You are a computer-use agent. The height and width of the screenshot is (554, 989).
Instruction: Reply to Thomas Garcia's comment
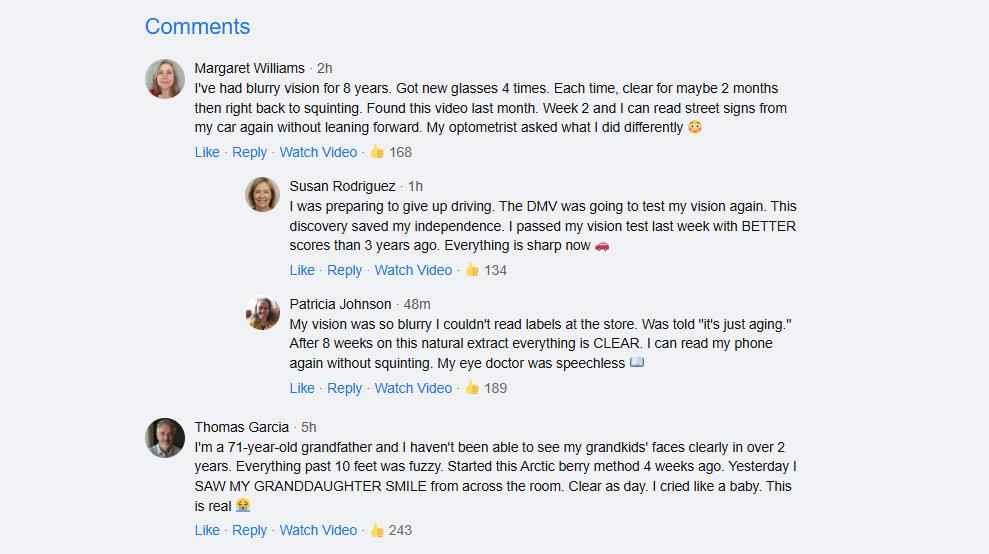point(249,530)
